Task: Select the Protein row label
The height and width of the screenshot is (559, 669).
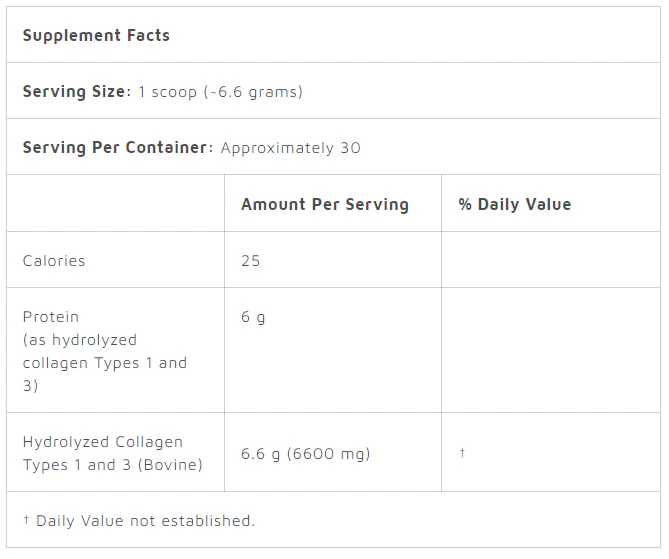Action: point(51,317)
